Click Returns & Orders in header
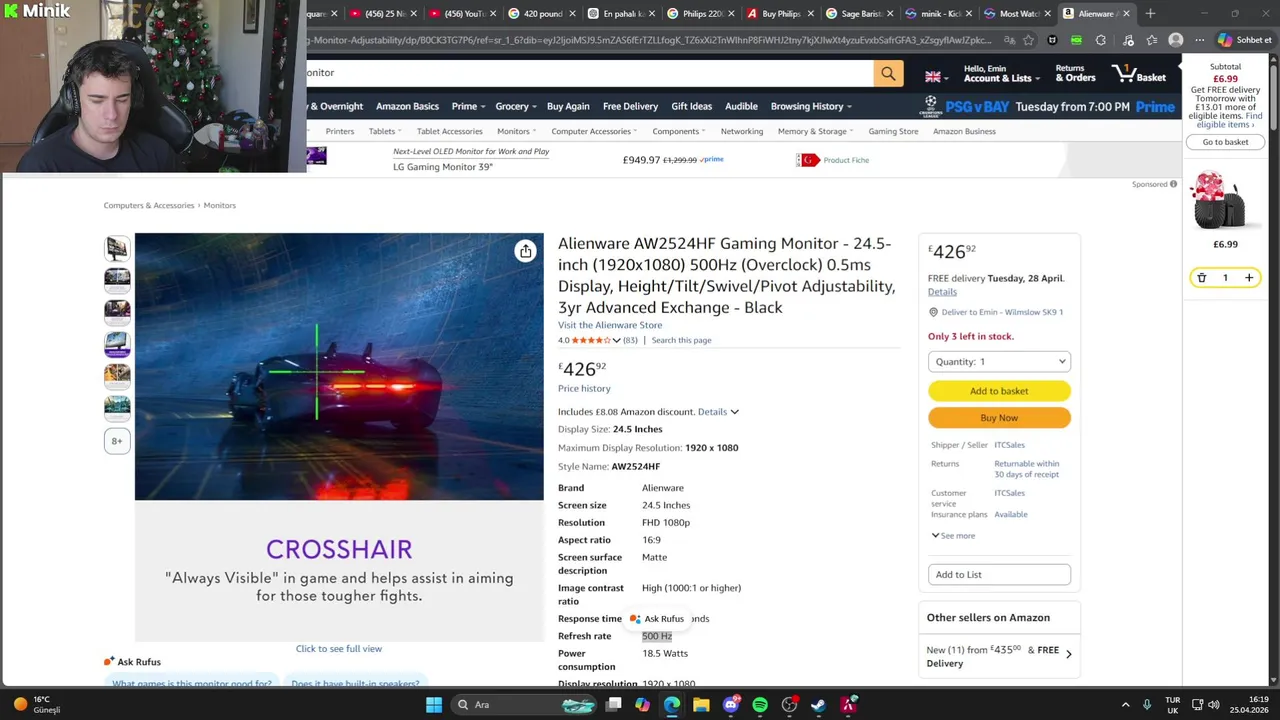 1075,73
